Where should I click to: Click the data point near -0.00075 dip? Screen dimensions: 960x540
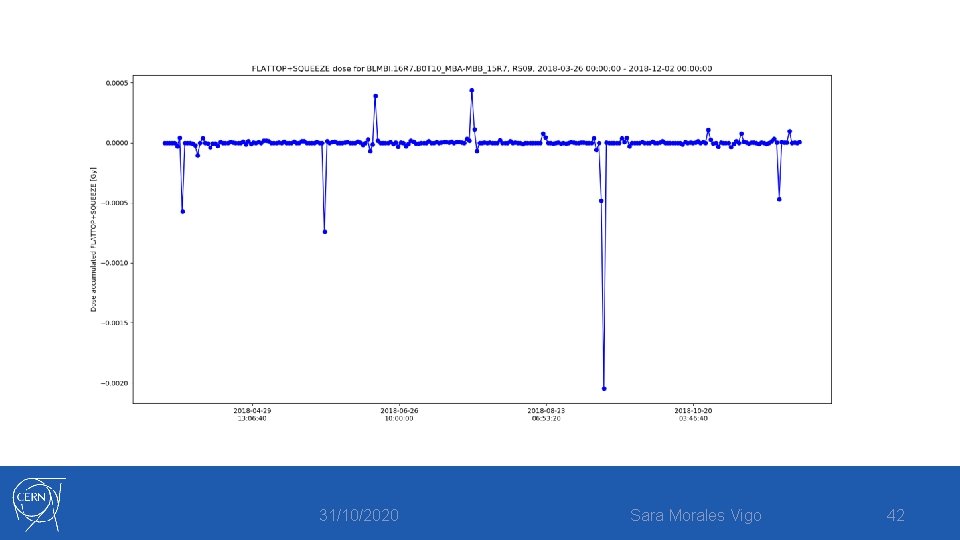[325, 232]
